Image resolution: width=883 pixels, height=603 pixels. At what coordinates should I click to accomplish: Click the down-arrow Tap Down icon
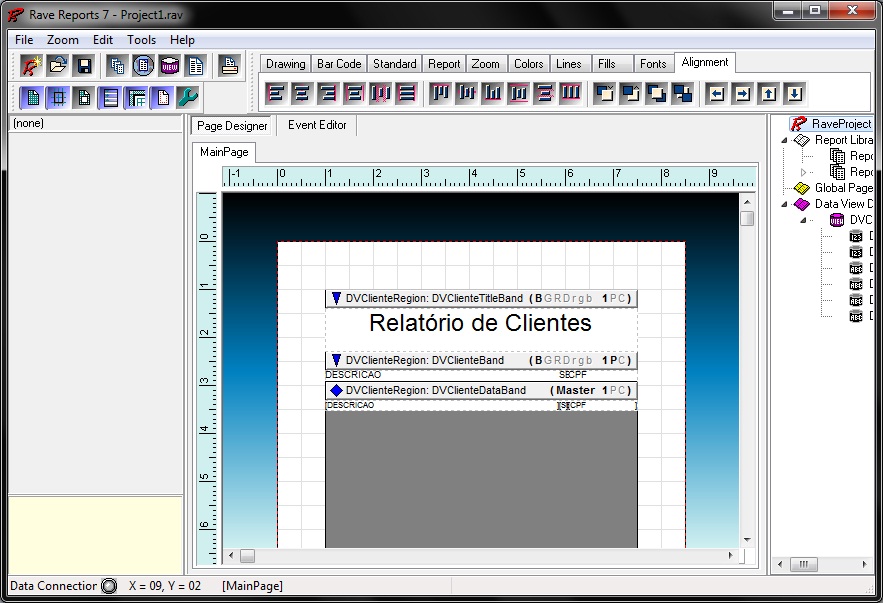[x=794, y=94]
